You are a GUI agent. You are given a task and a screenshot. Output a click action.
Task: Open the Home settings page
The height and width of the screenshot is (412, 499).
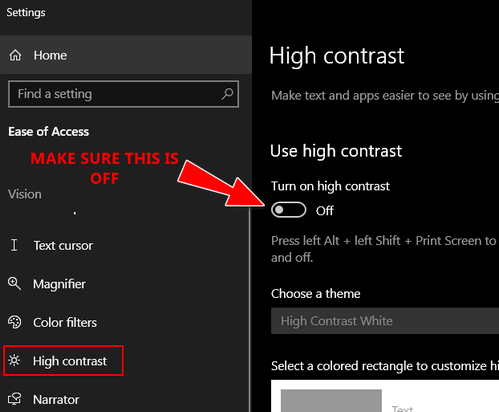(x=126, y=55)
